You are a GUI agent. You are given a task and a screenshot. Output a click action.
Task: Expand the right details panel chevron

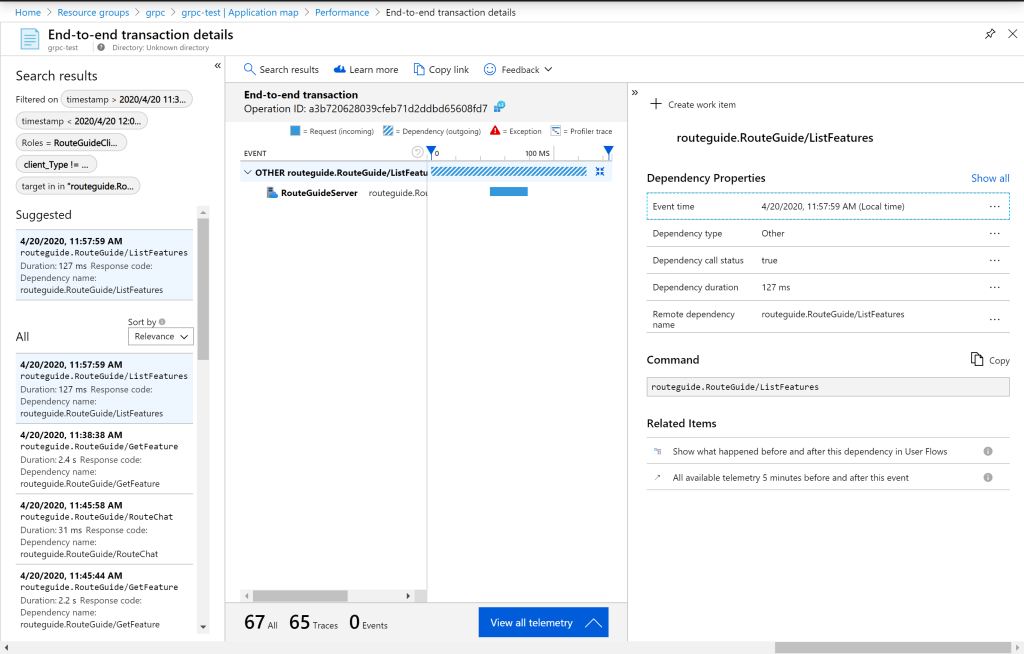[x=635, y=92]
